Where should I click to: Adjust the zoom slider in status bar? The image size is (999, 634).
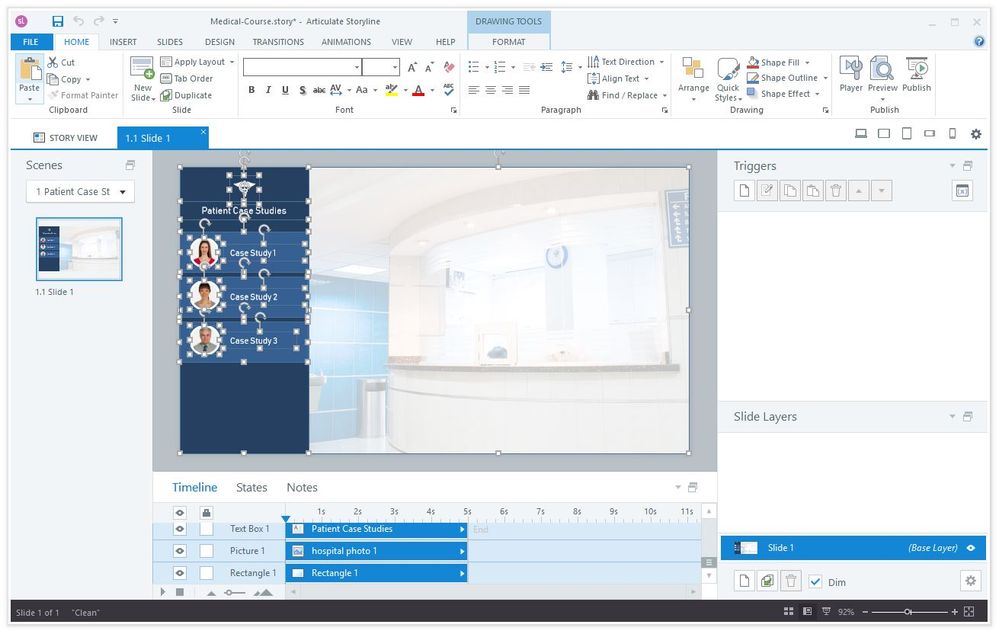pos(908,611)
